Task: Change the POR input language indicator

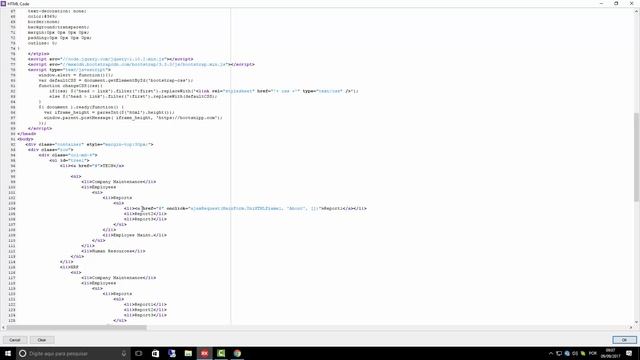Action: [x=593, y=353]
